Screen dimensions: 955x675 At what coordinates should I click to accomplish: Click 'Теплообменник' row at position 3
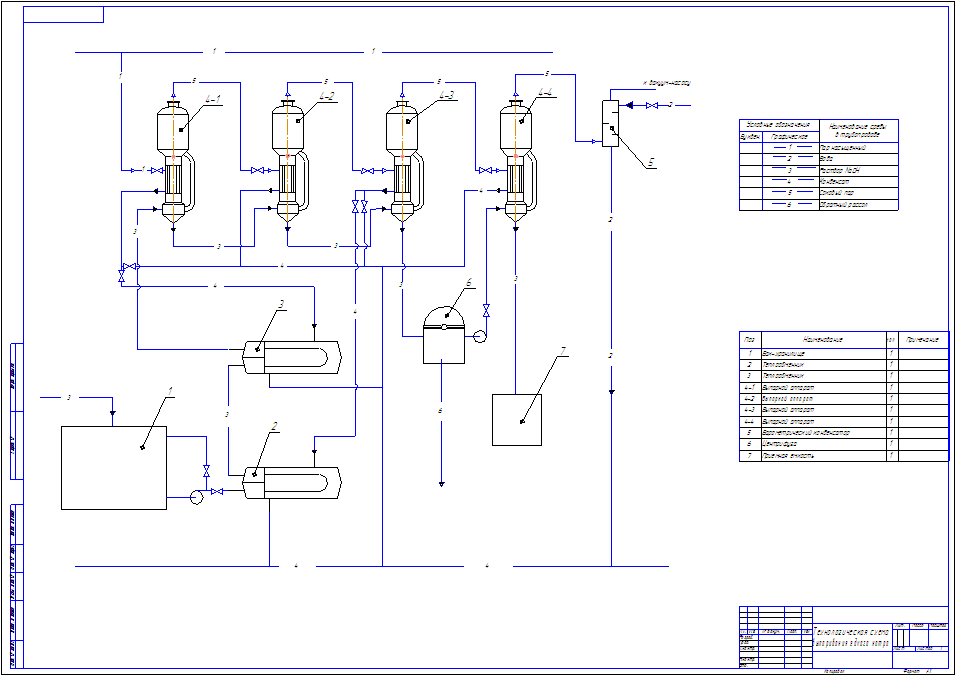click(x=844, y=376)
